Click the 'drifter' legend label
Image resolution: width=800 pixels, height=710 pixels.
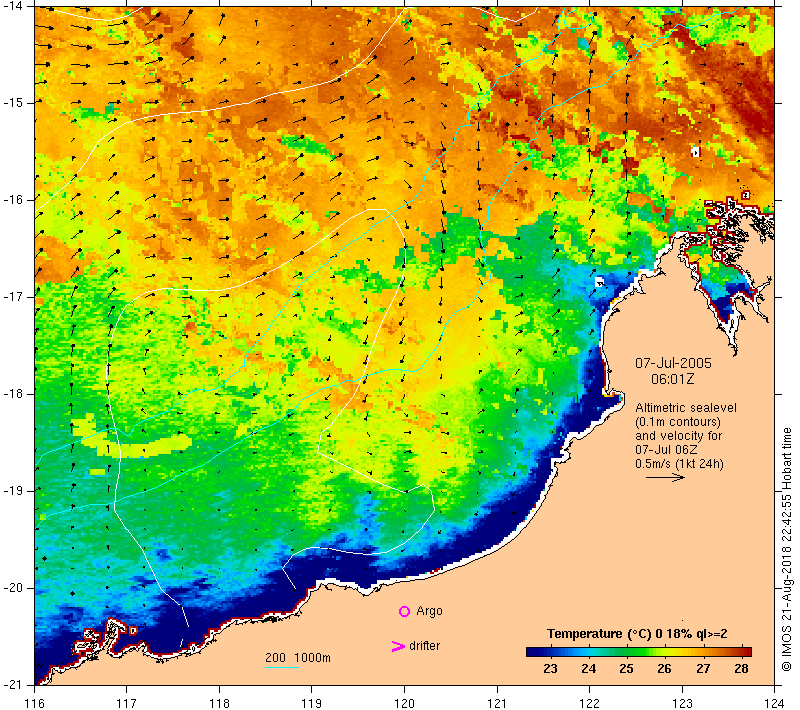tap(424, 646)
